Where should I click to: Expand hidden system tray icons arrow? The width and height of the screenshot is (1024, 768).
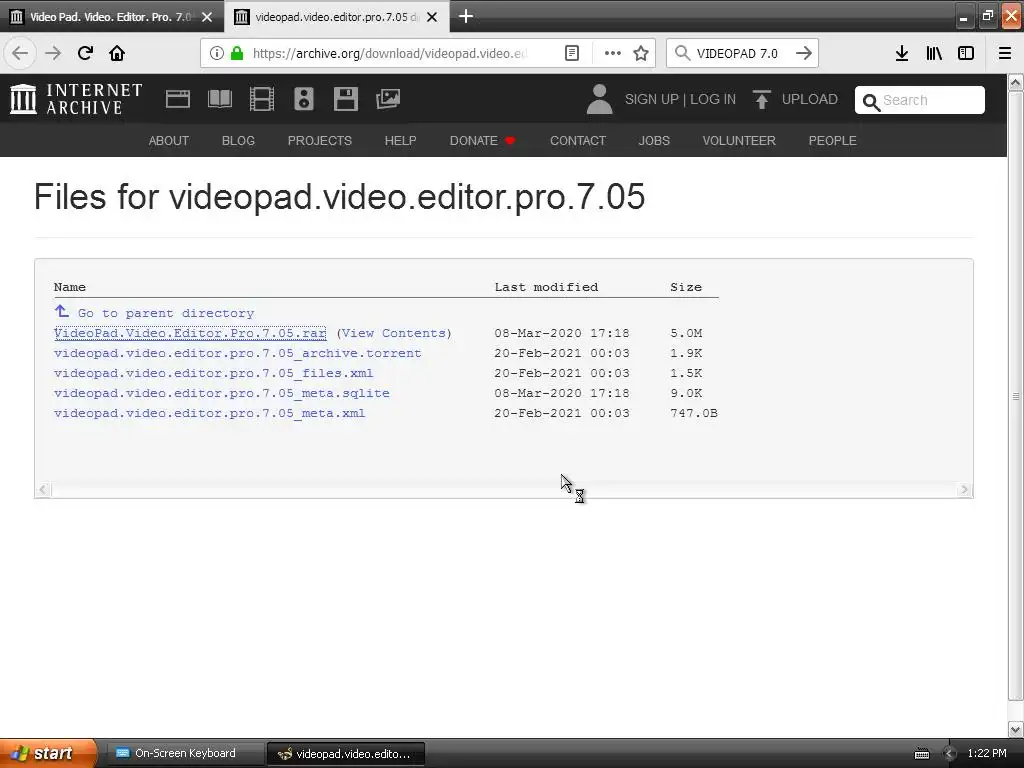(x=950, y=754)
